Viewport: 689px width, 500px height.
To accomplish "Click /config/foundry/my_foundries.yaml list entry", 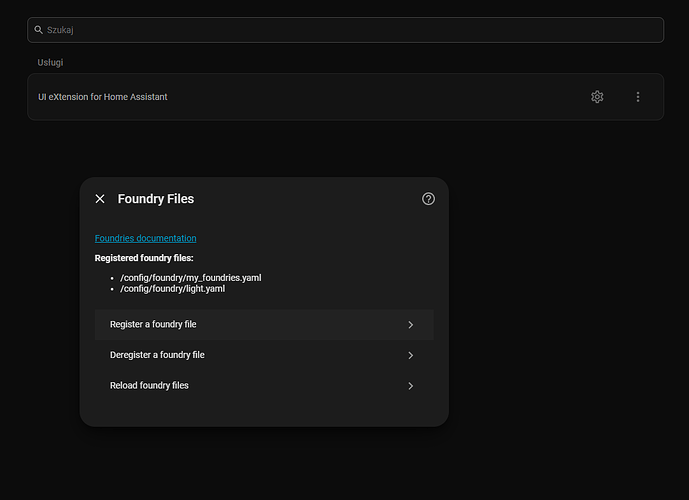I will (x=191, y=278).
